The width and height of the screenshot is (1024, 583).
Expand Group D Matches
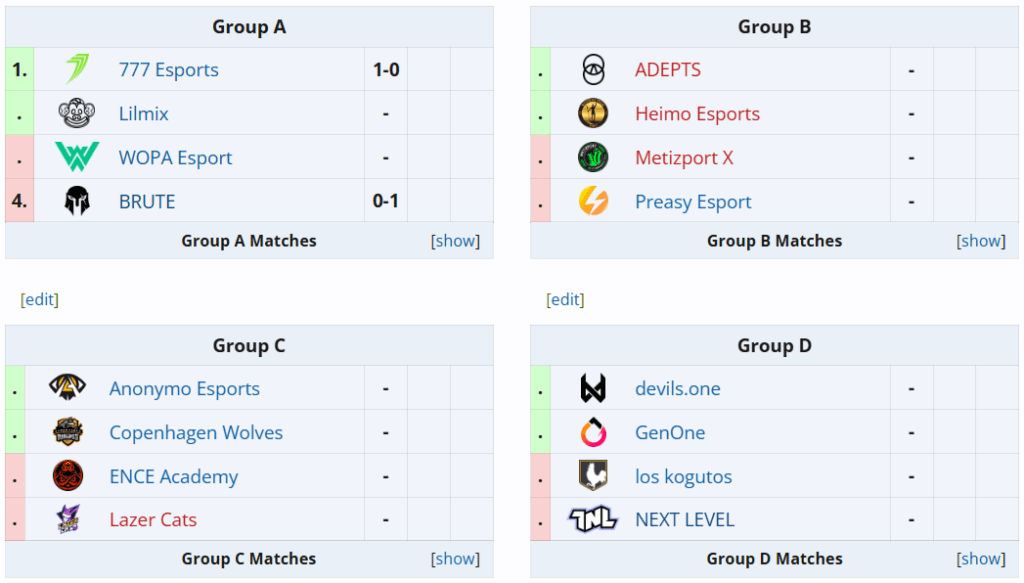(980, 559)
